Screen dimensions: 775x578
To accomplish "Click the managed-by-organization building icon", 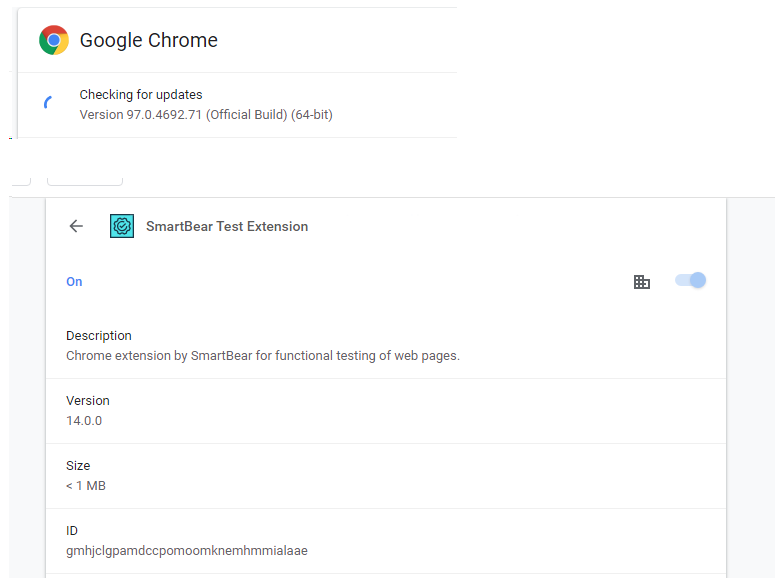I will (642, 282).
